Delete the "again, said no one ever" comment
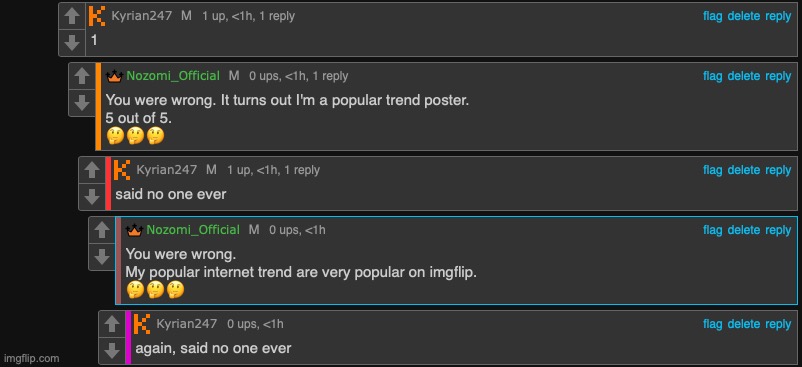 (x=744, y=324)
